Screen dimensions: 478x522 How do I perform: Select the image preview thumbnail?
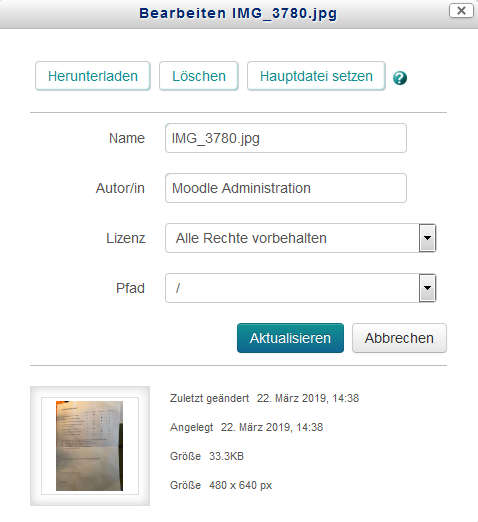pyautogui.click(x=90, y=446)
